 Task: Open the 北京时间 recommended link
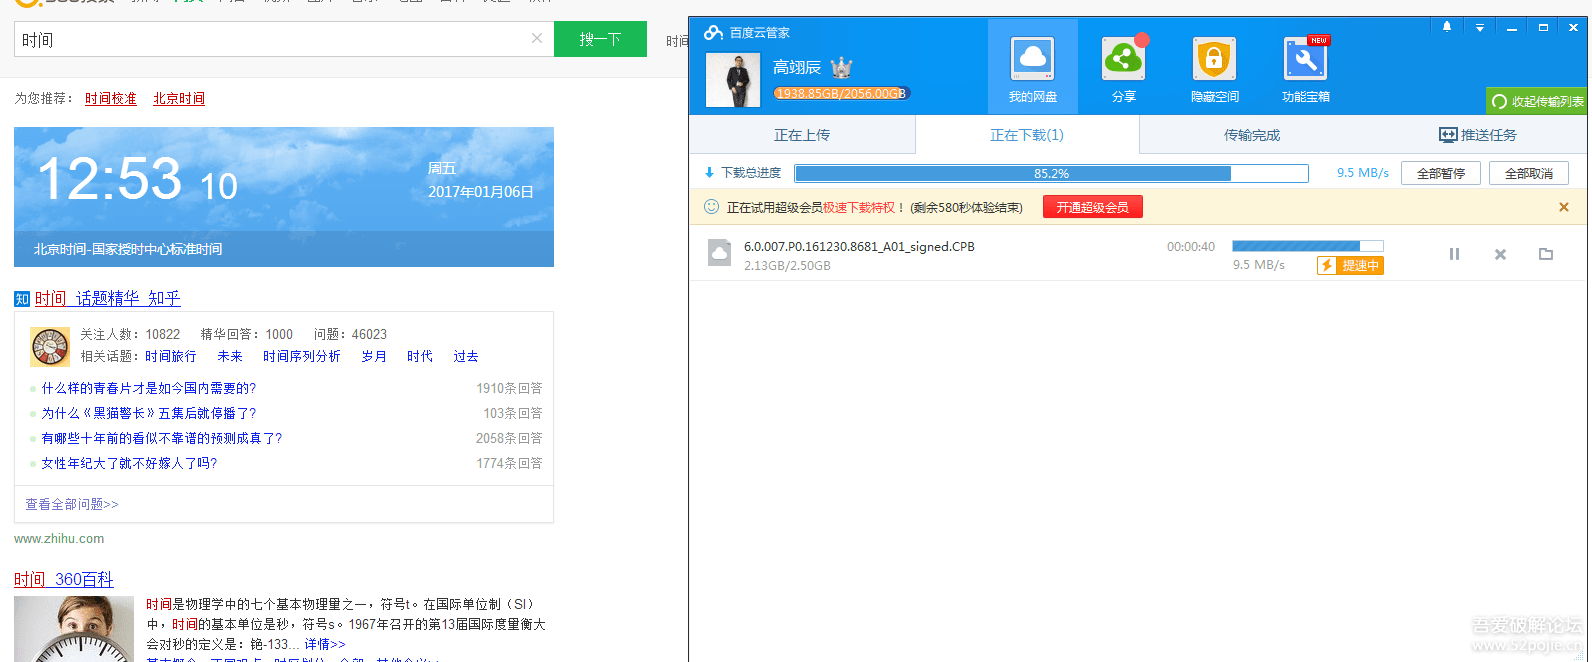pos(179,98)
